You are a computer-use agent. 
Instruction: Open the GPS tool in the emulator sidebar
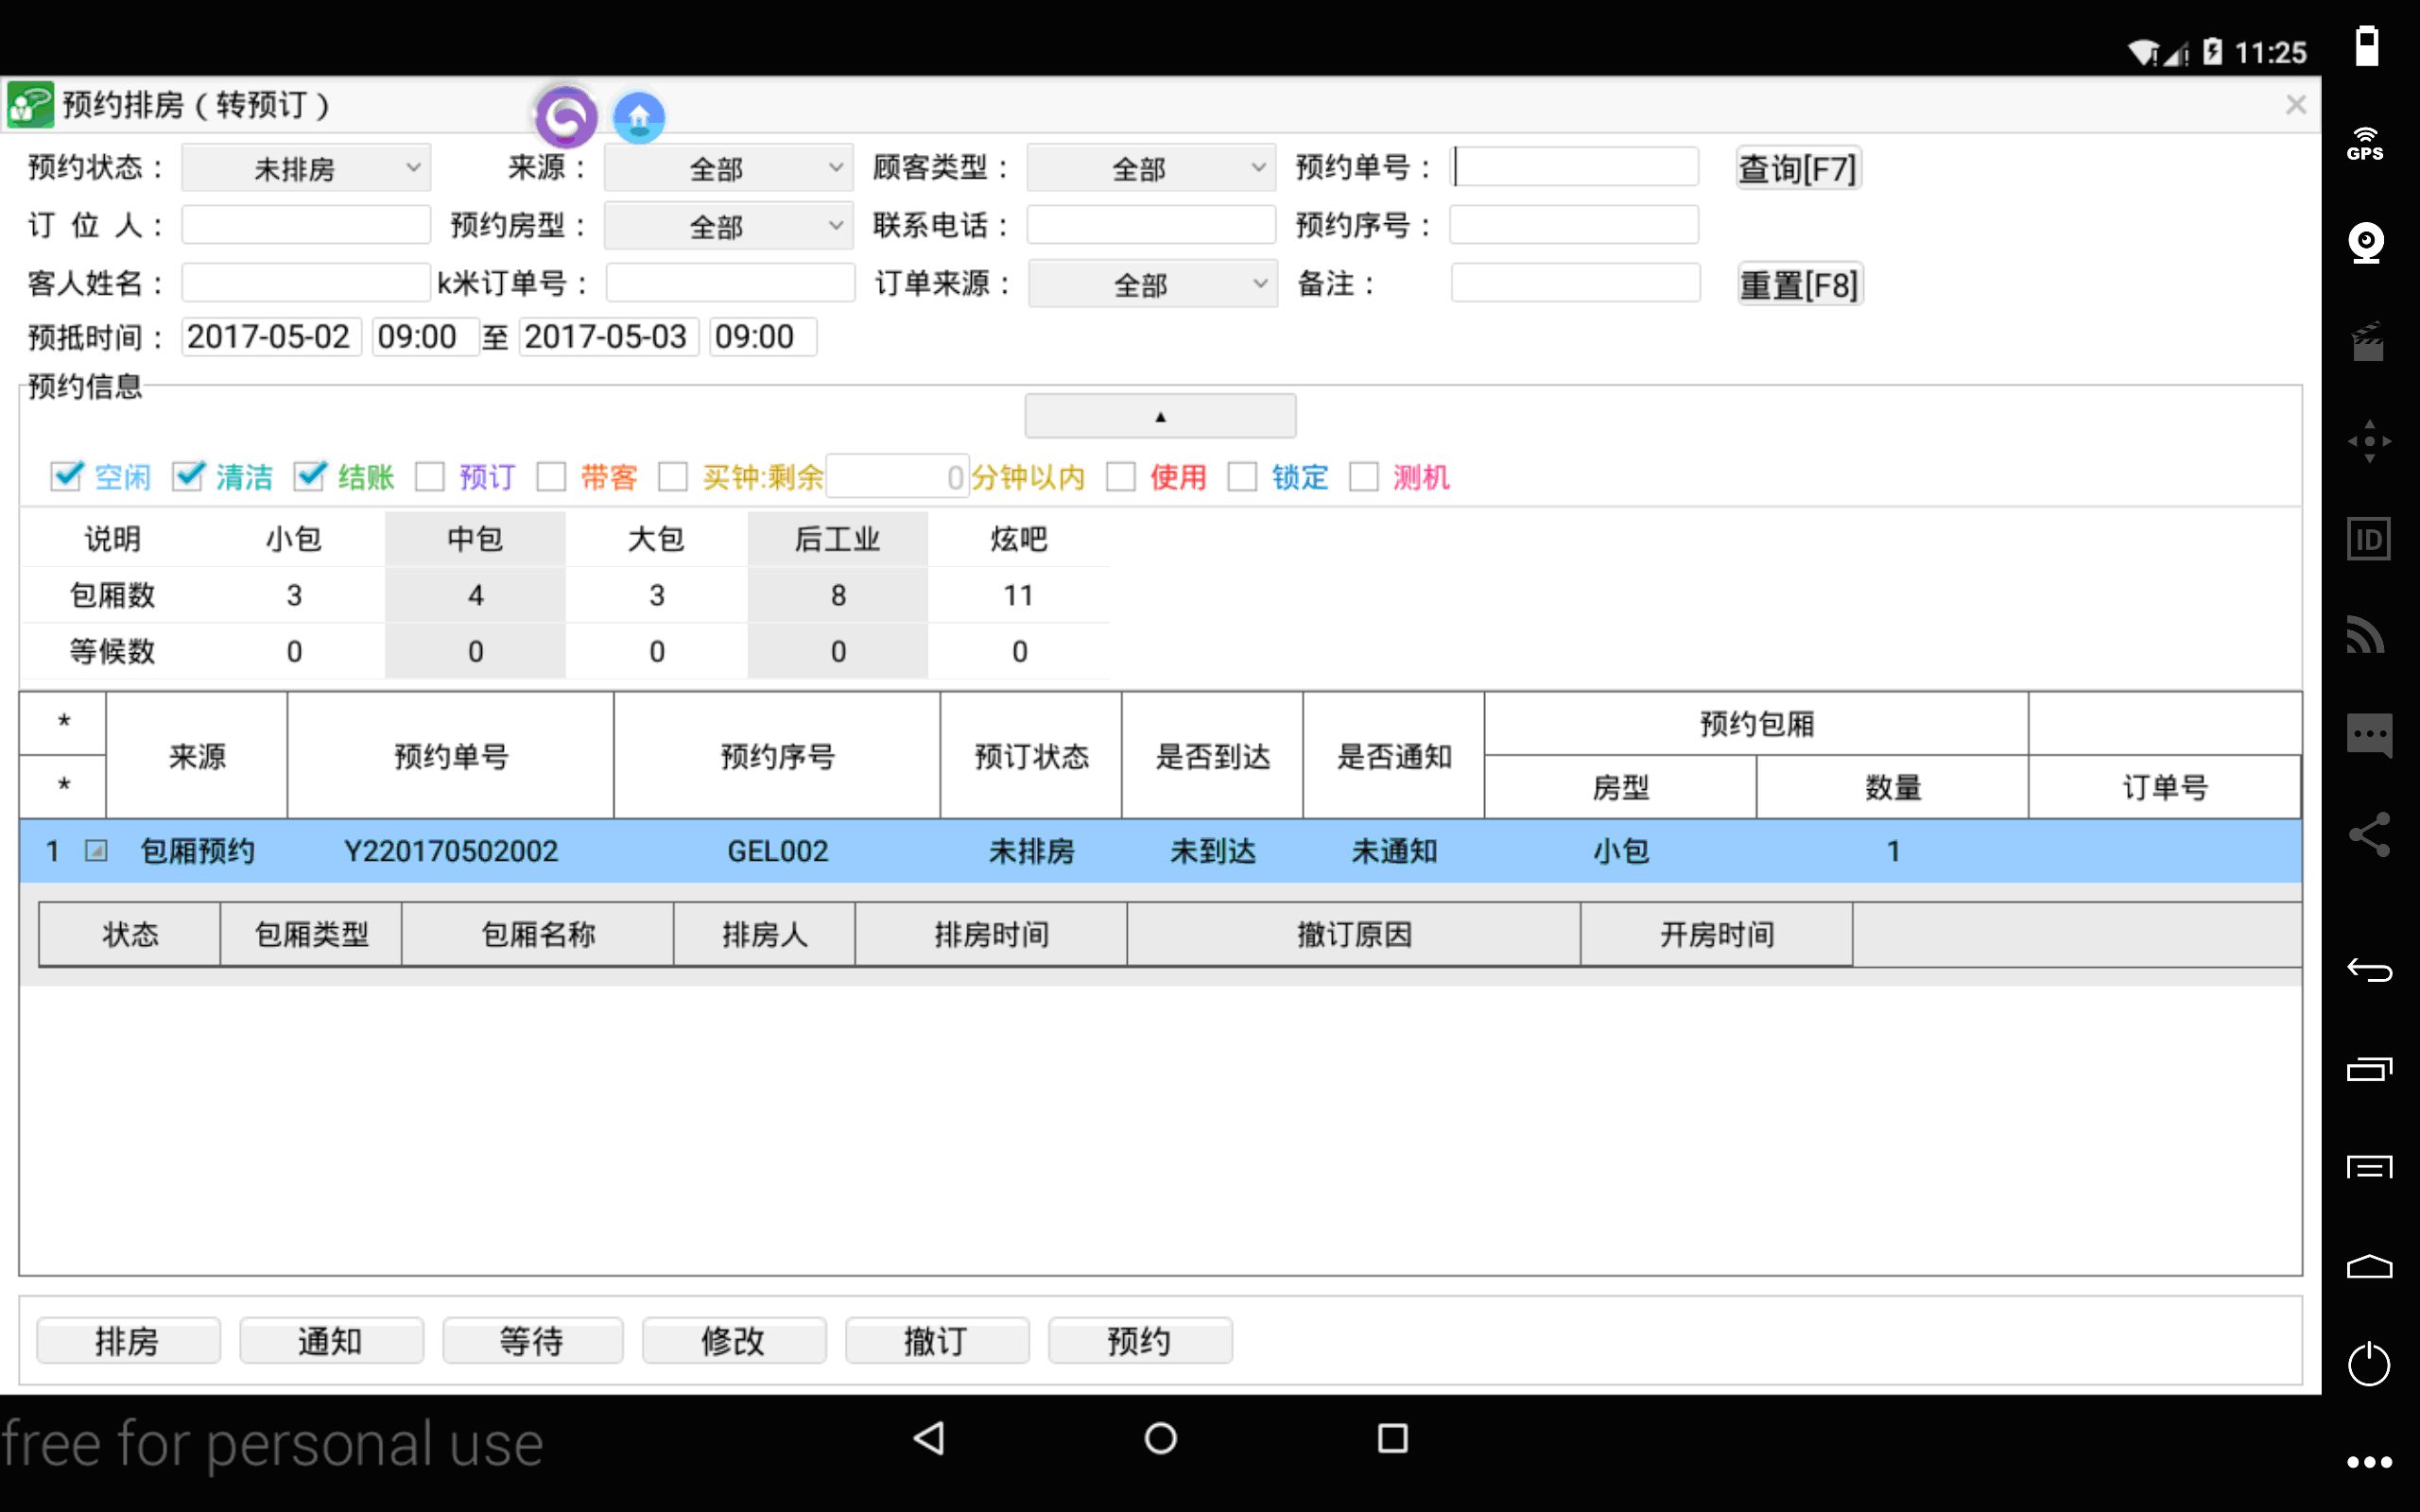(2366, 145)
